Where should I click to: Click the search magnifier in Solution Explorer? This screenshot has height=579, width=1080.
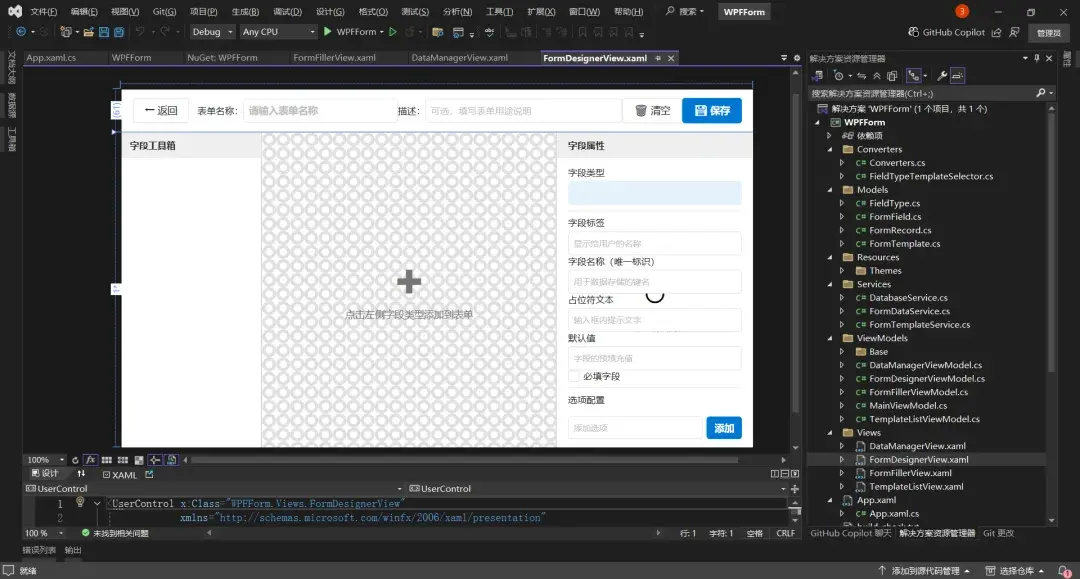point(1041,93)
